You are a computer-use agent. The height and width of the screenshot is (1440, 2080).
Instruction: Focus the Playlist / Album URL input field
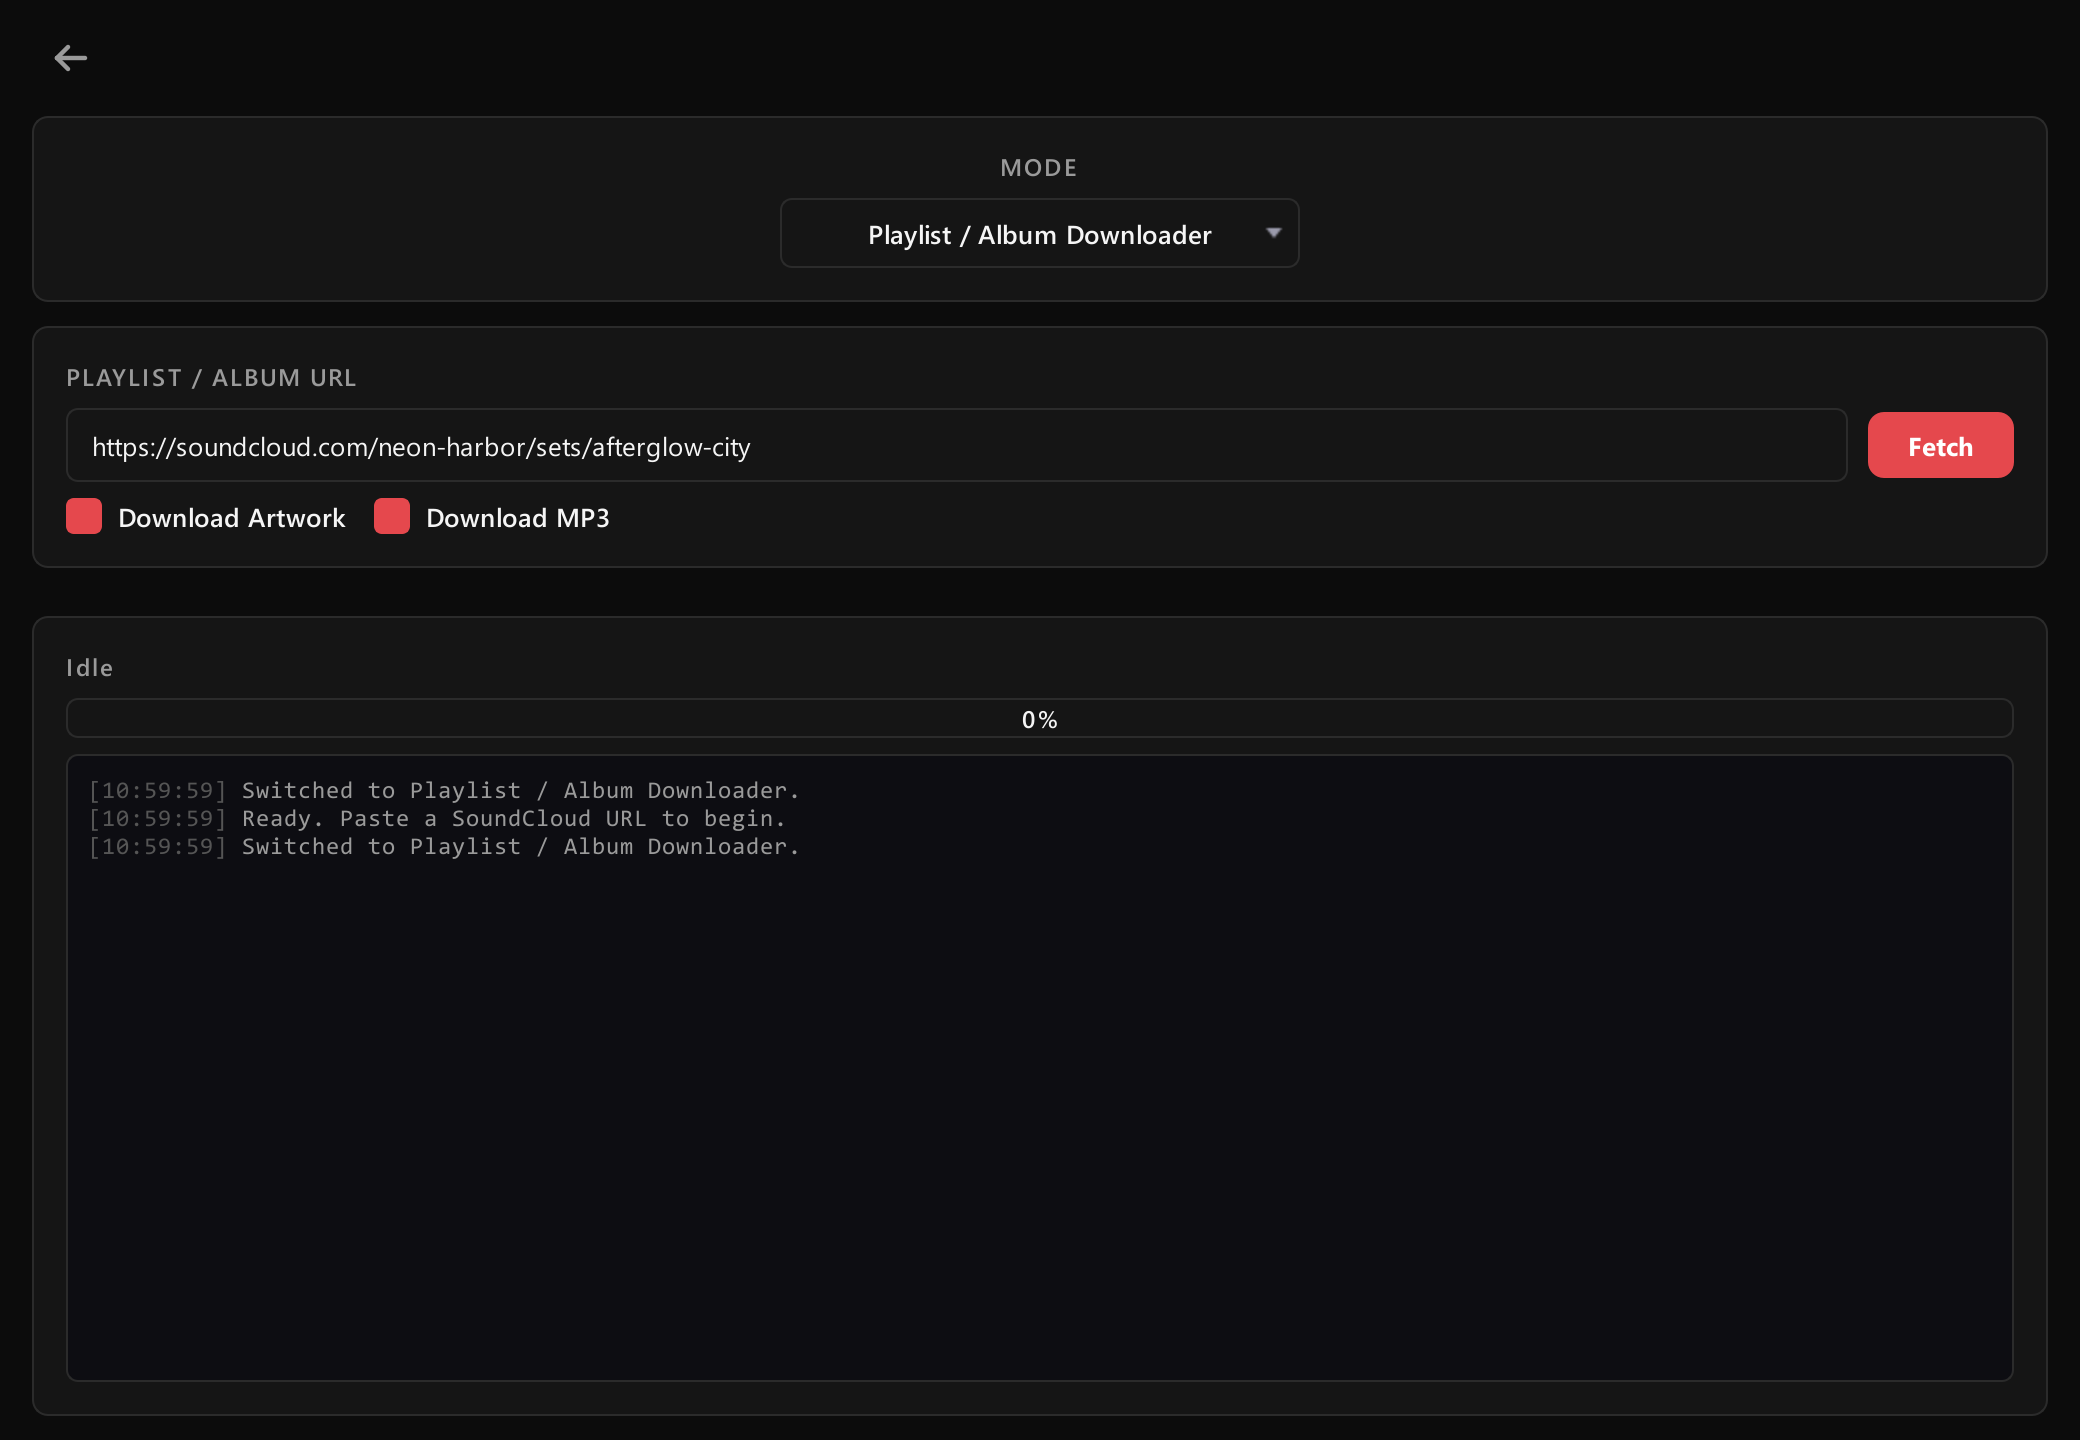point(956,445)
